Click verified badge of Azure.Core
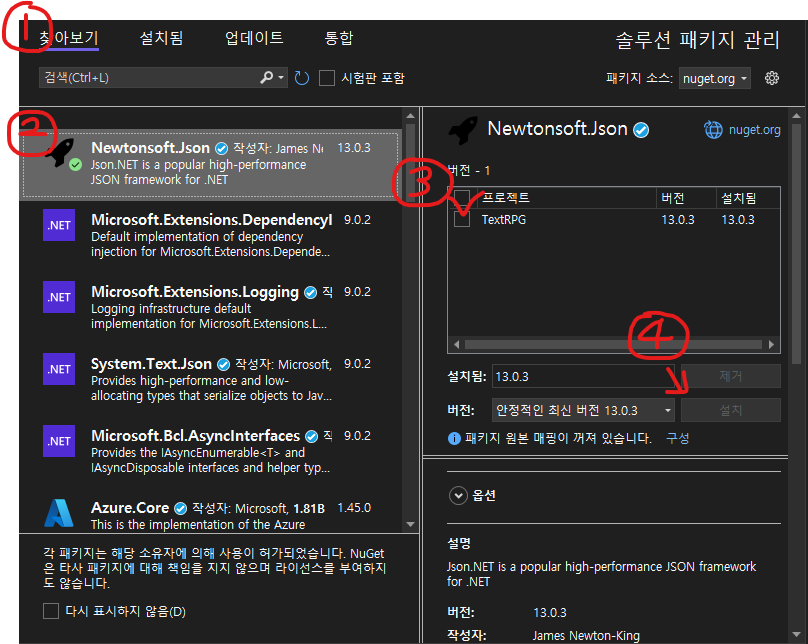Image resolution: width=808 pixels, height=644 pixels. (x=180, y=509)
